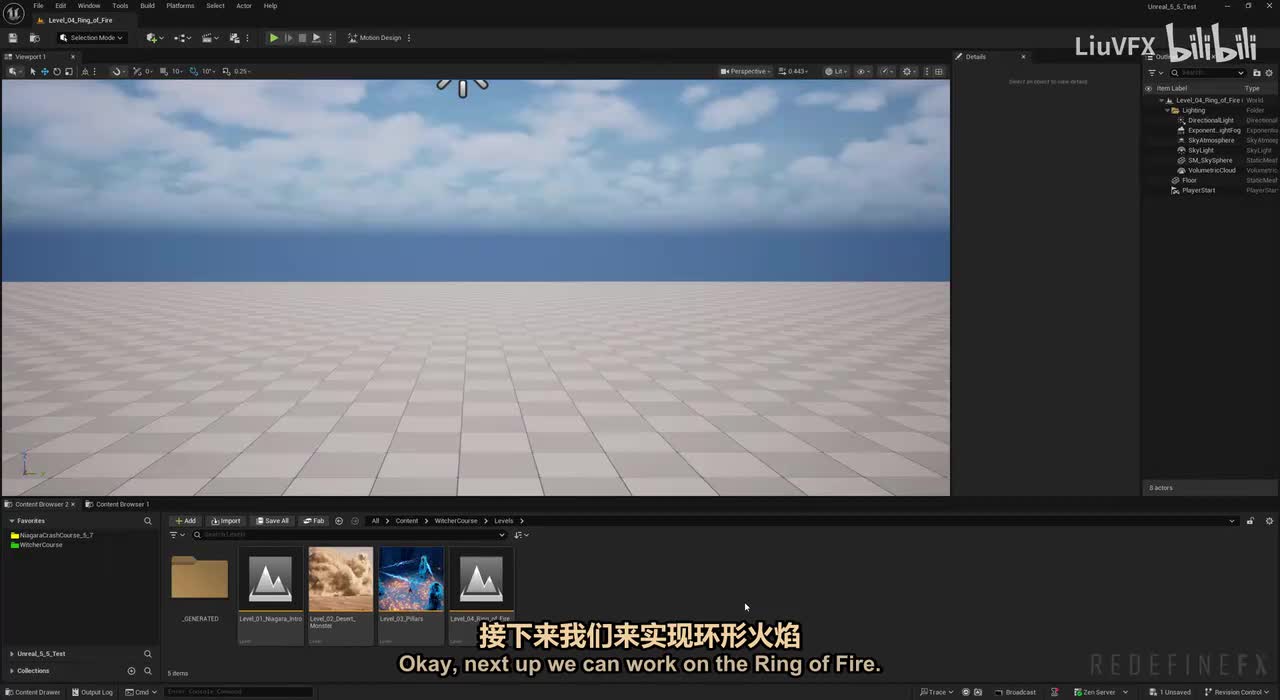Screen dimensions: 1280x700
Task: Eject from player with the eject icon
Action: (x=316, y=38)
